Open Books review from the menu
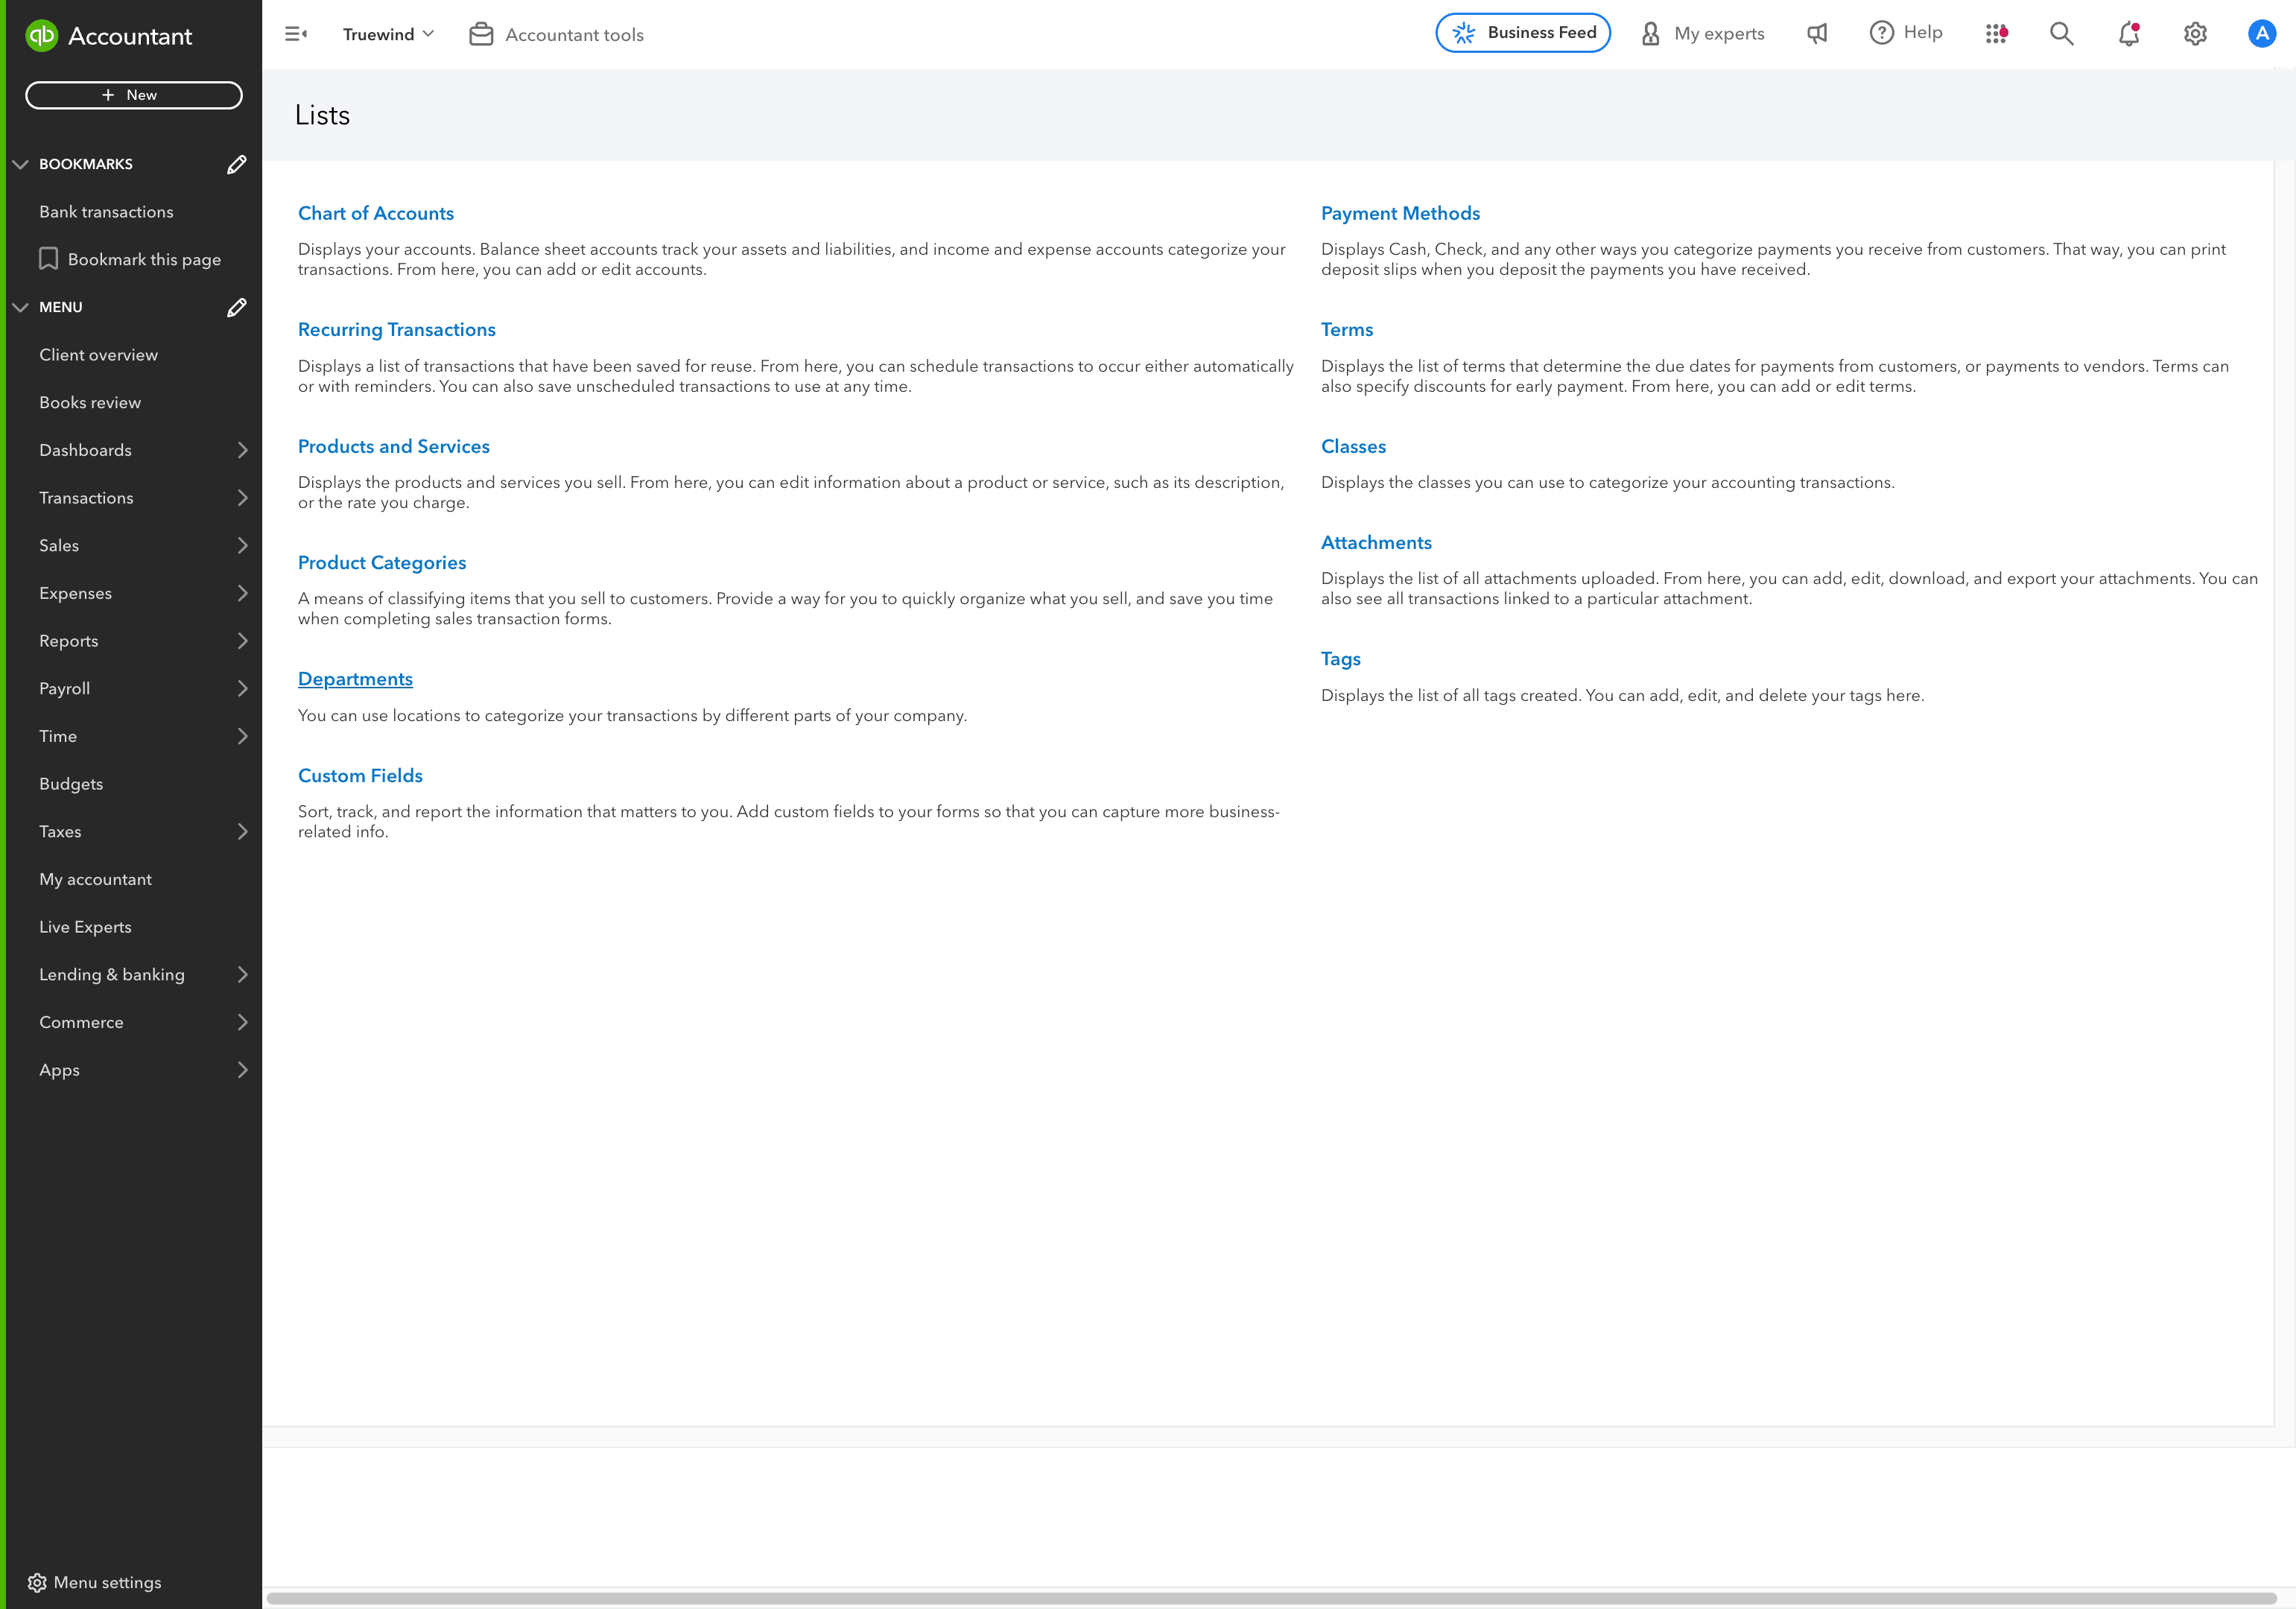This screenshot has width=2296, height=1609. tap(90, 402)
